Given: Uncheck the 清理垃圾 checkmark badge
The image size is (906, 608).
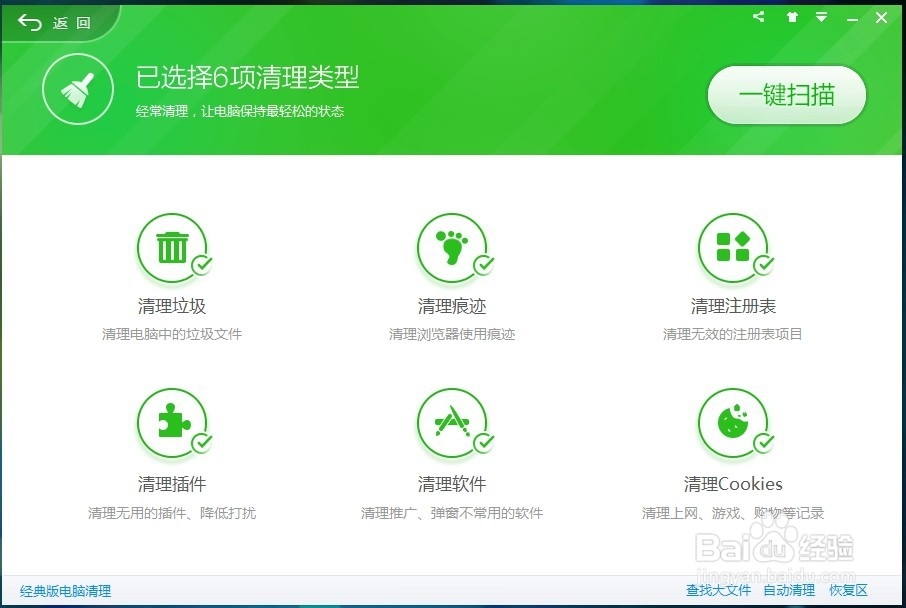Looking at the screenshot, I should [x=202, y=265].
